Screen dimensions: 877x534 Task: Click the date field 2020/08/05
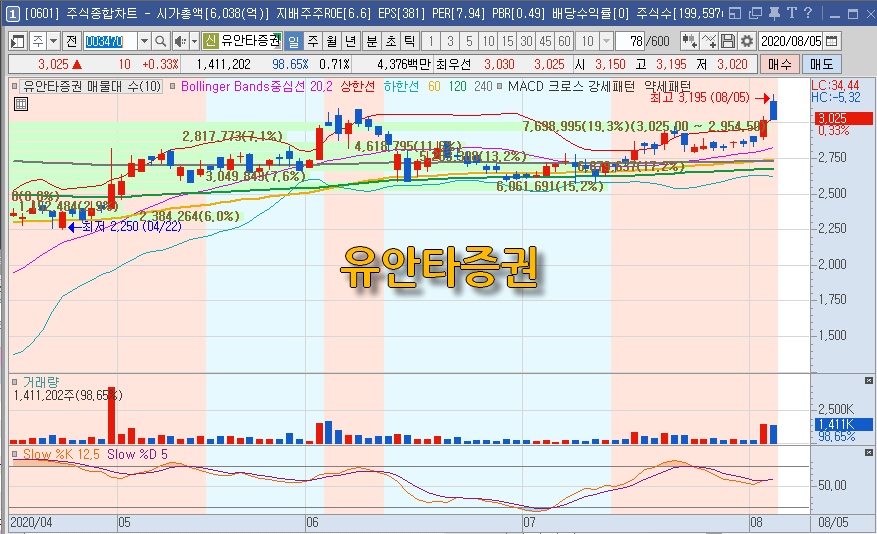(791, 41)
